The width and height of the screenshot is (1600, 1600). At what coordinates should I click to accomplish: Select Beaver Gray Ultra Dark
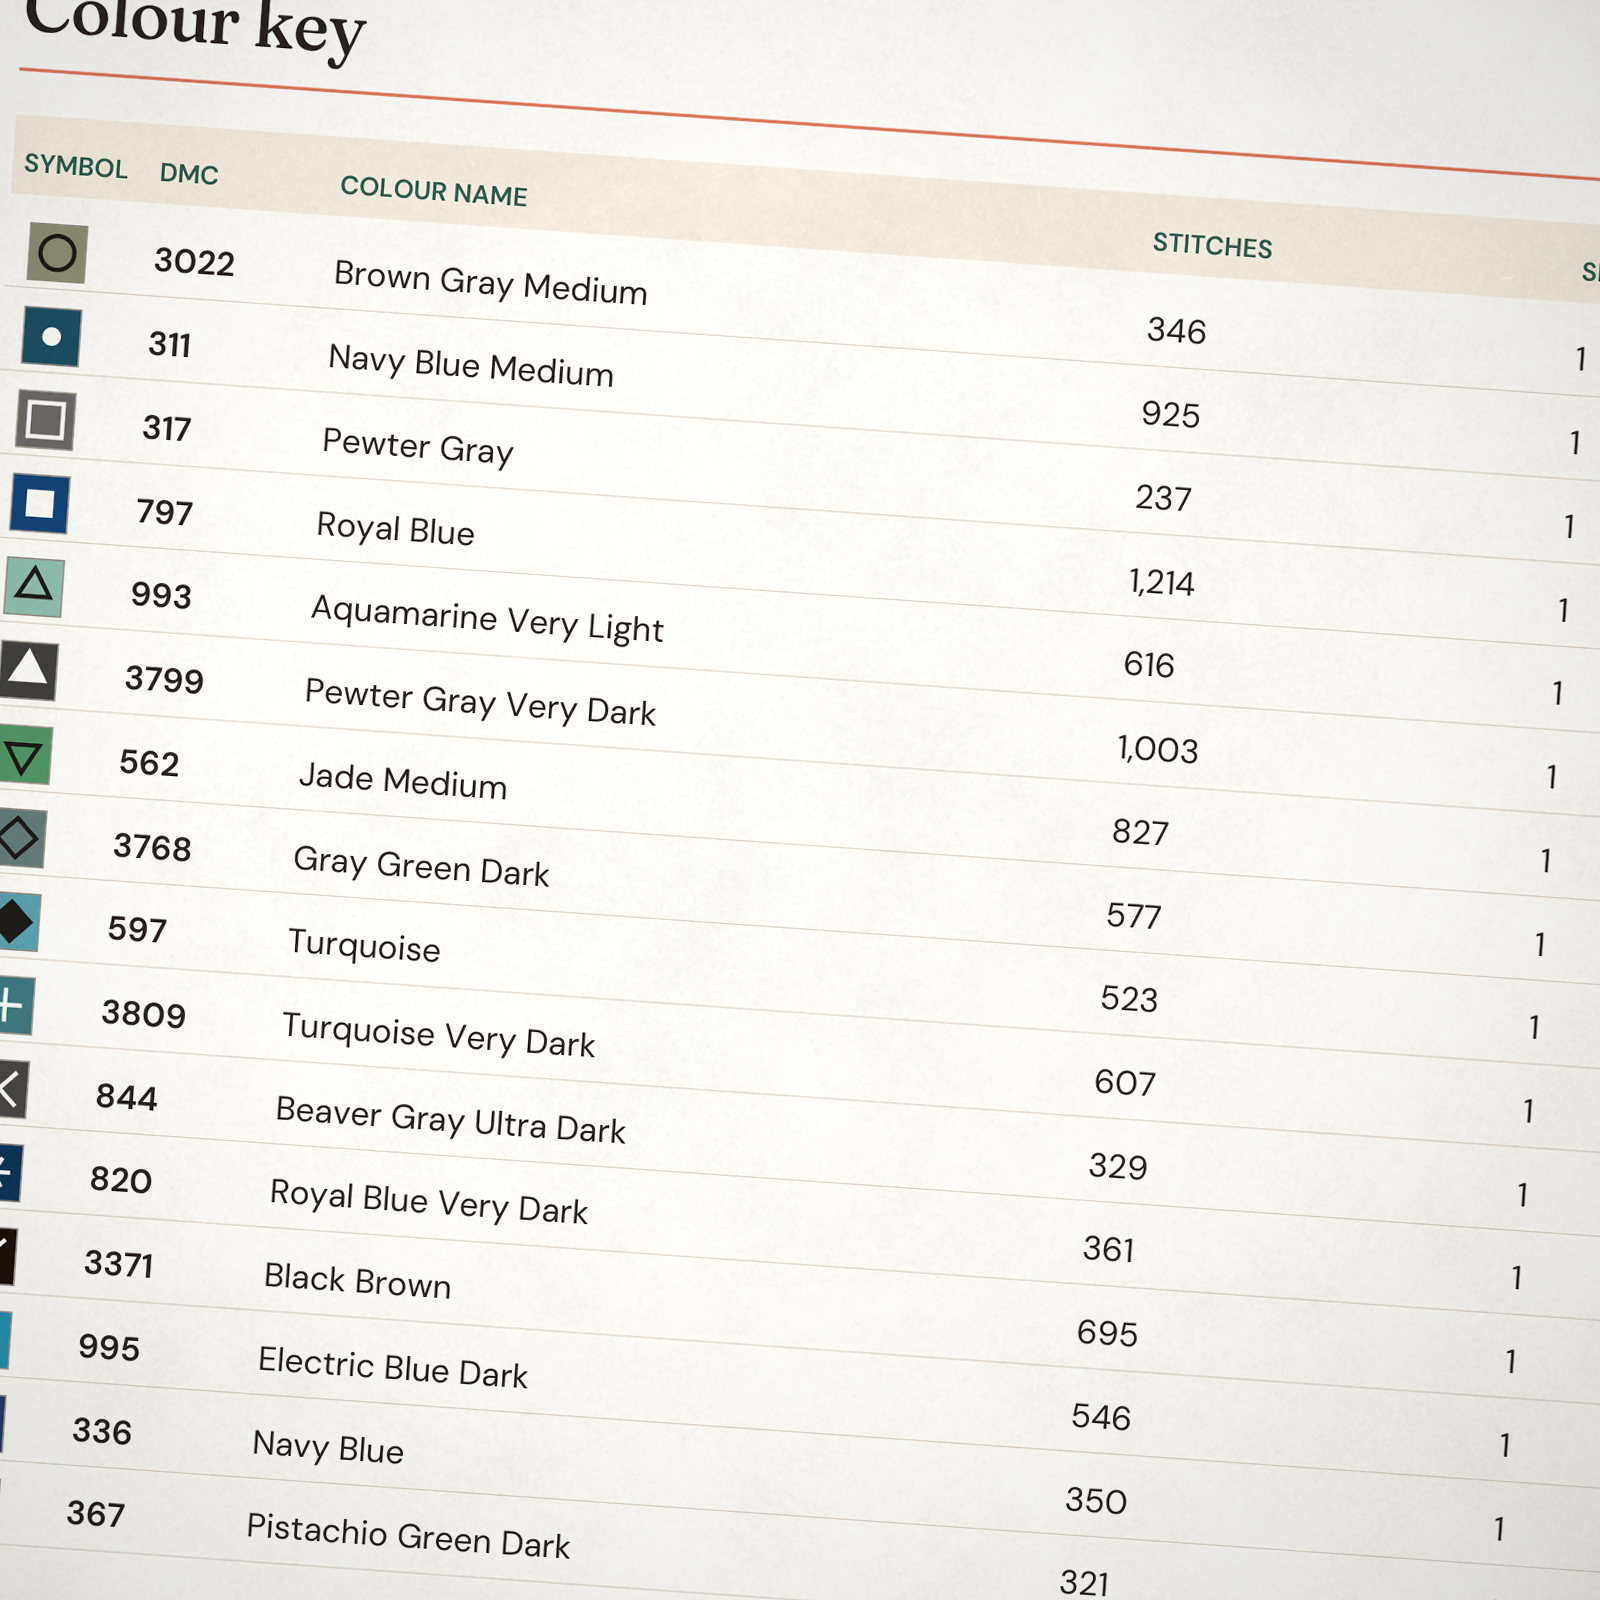[x=450, y=1120]
